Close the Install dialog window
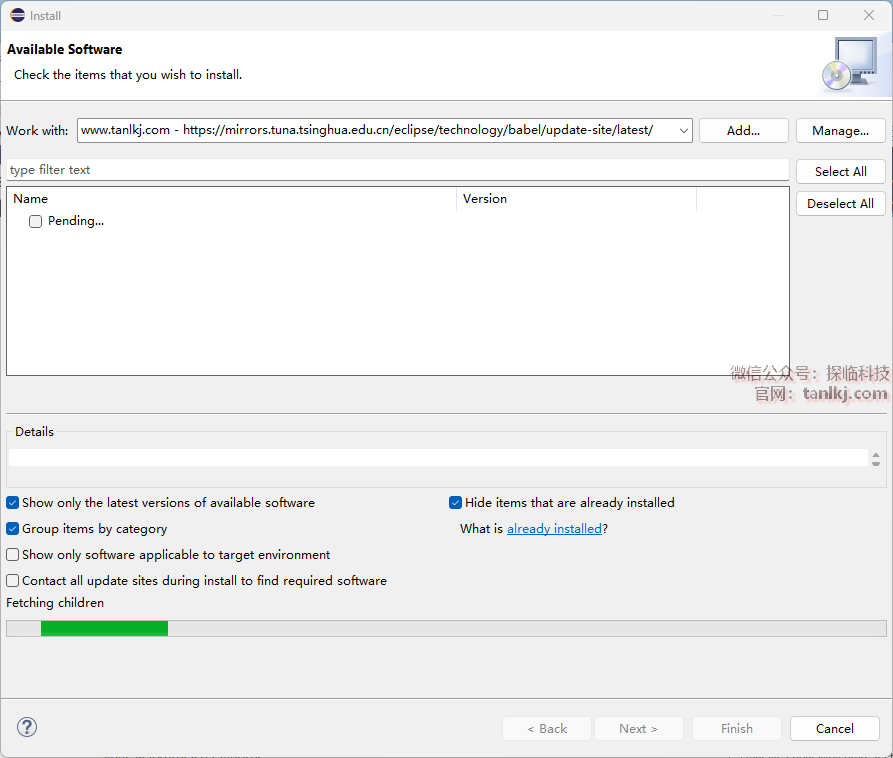 [869, 15]
